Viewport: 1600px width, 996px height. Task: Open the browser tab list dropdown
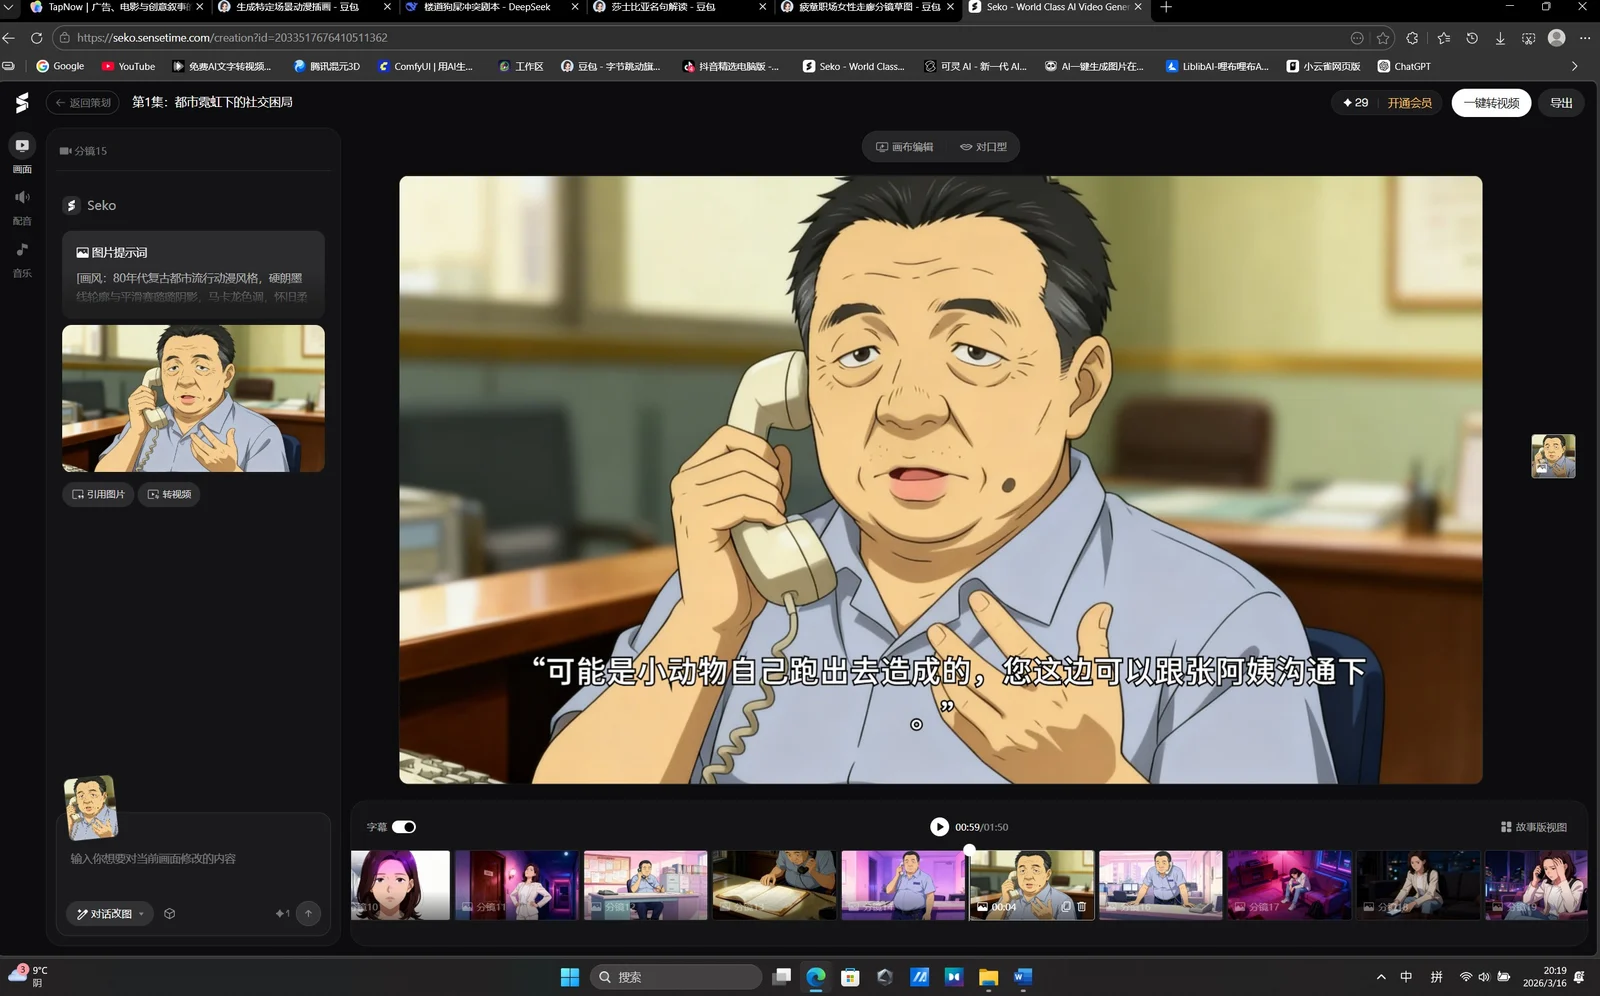point(9,7)
